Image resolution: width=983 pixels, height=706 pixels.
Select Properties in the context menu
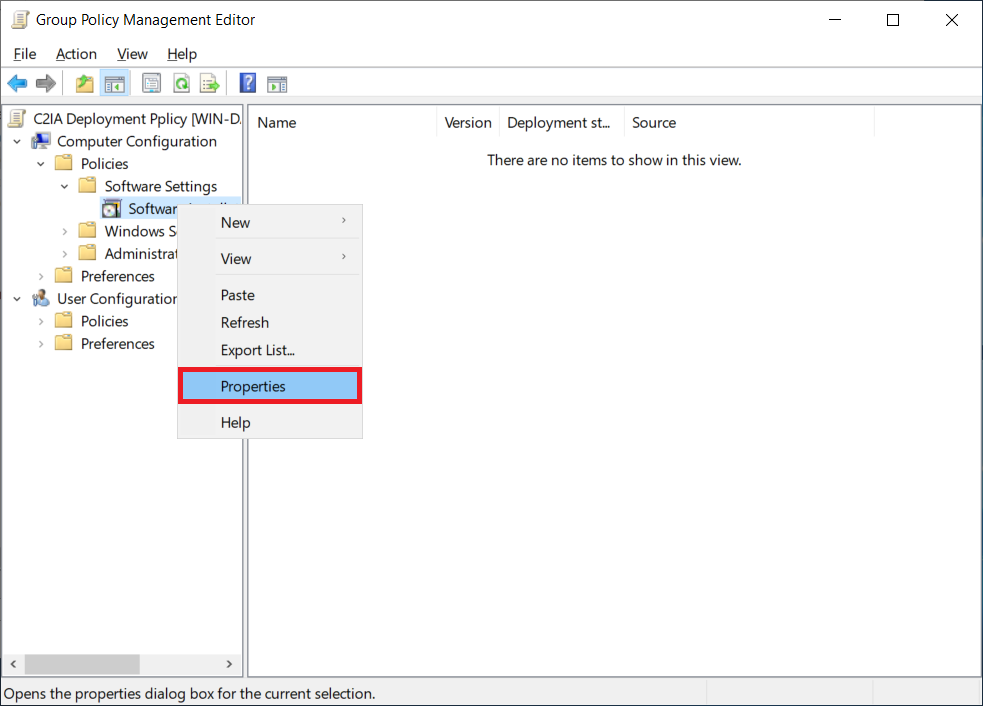252,386
